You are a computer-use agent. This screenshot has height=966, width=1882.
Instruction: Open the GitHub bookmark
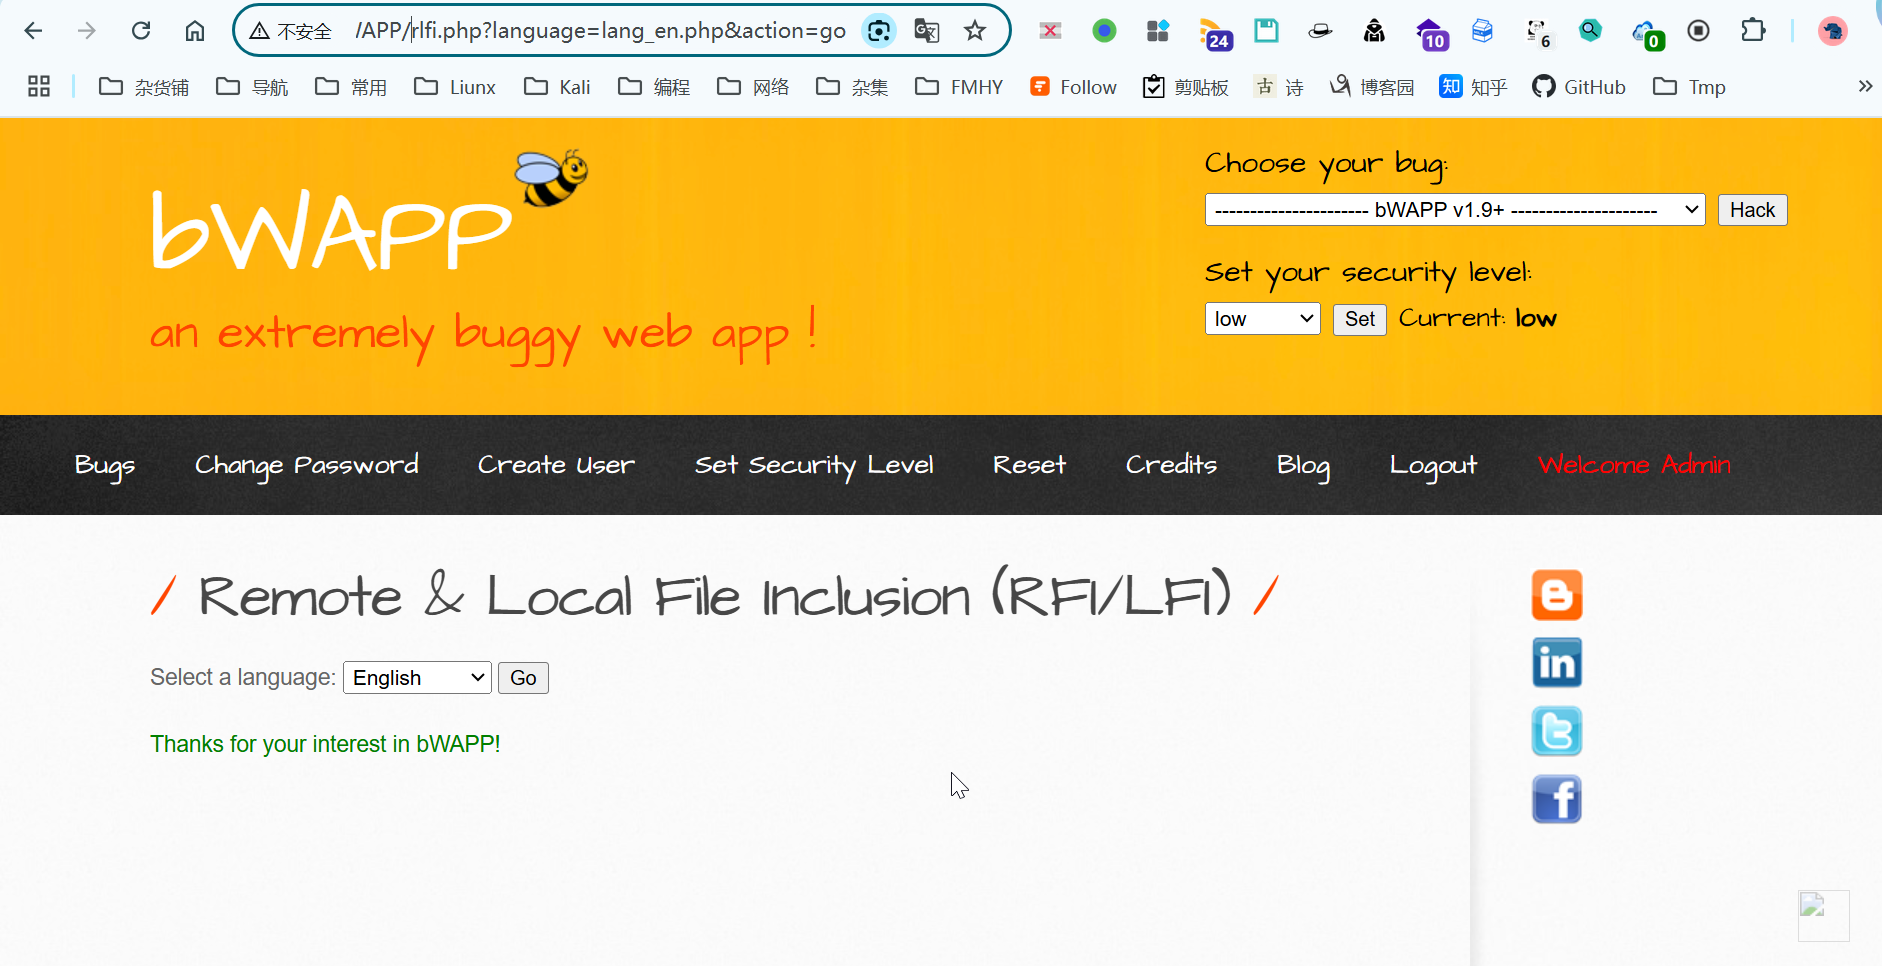coord(1579,87)
